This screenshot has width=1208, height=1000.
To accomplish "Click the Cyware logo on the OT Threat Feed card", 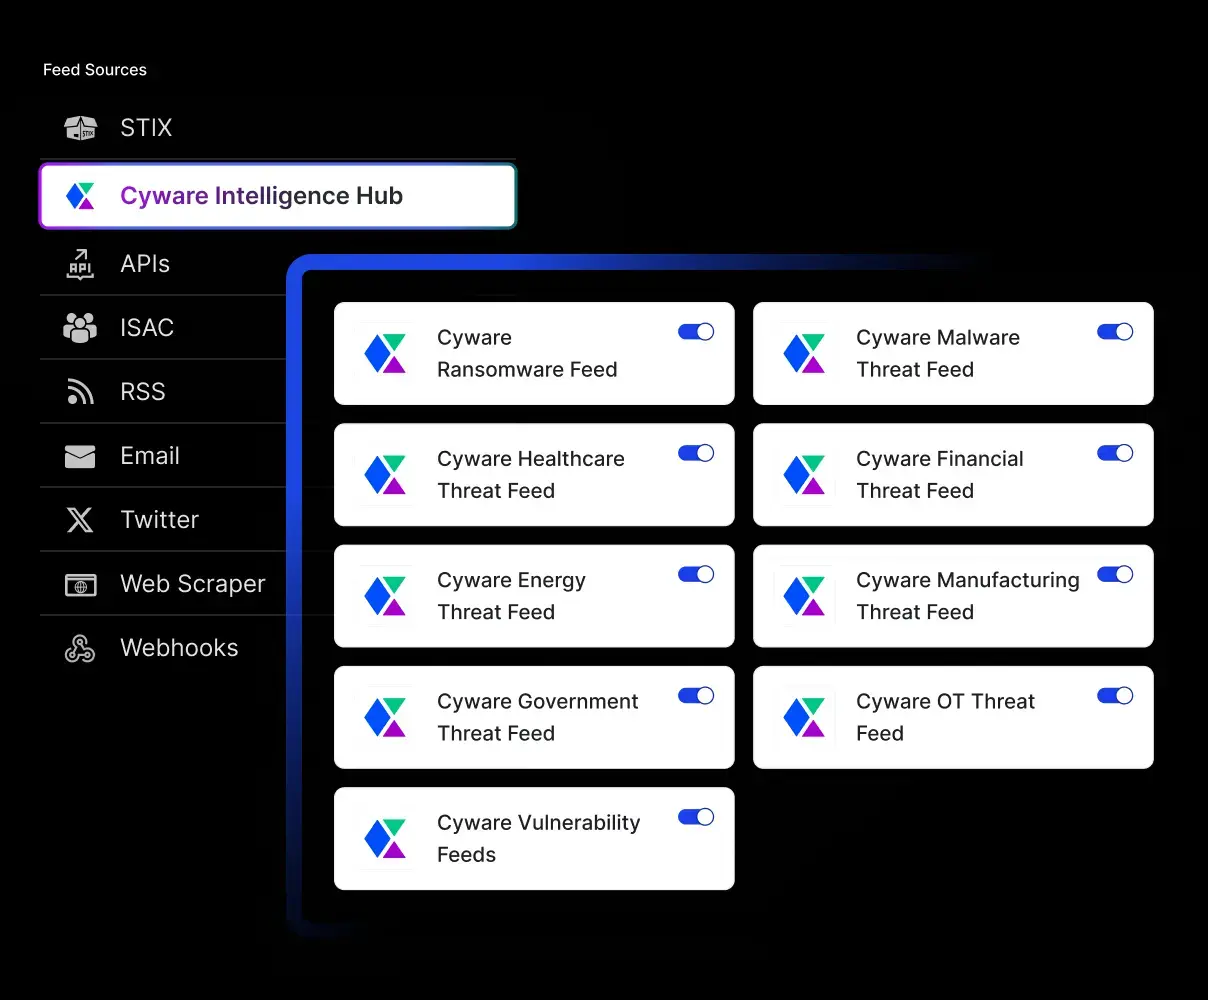I will point(804,717).
